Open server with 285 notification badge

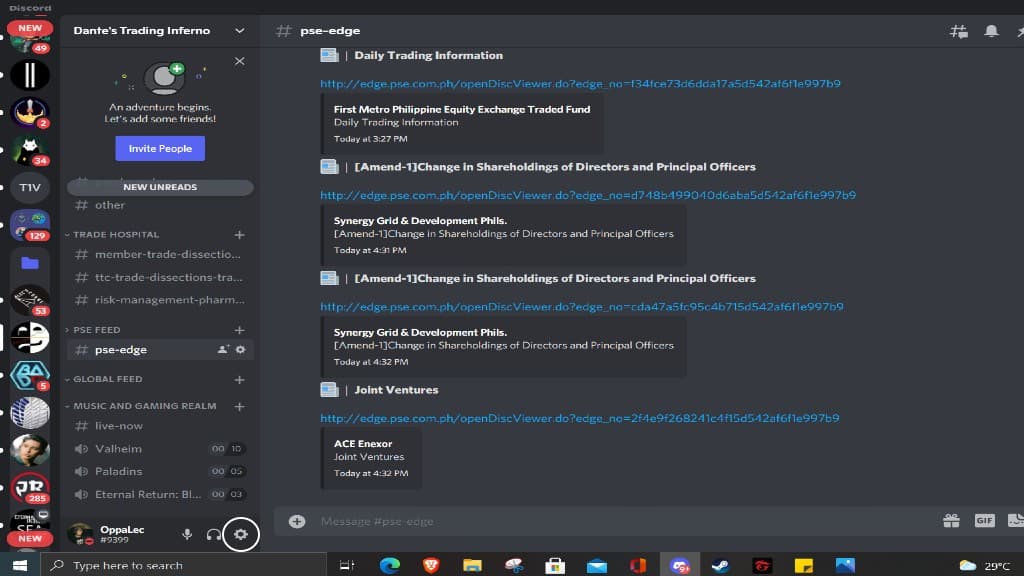pyautogui.click(x=29, y=488)
